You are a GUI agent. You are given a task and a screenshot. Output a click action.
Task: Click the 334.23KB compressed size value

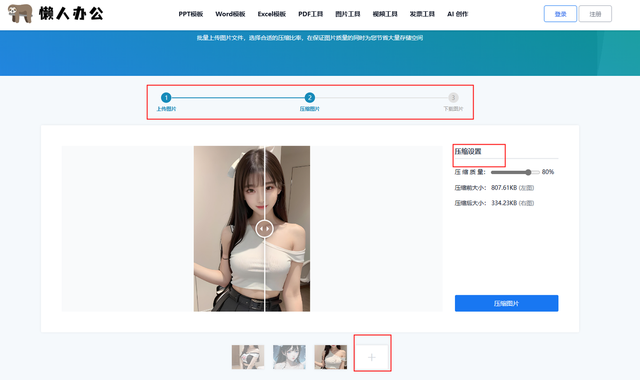pyautogui.click(x=504, y=203)
